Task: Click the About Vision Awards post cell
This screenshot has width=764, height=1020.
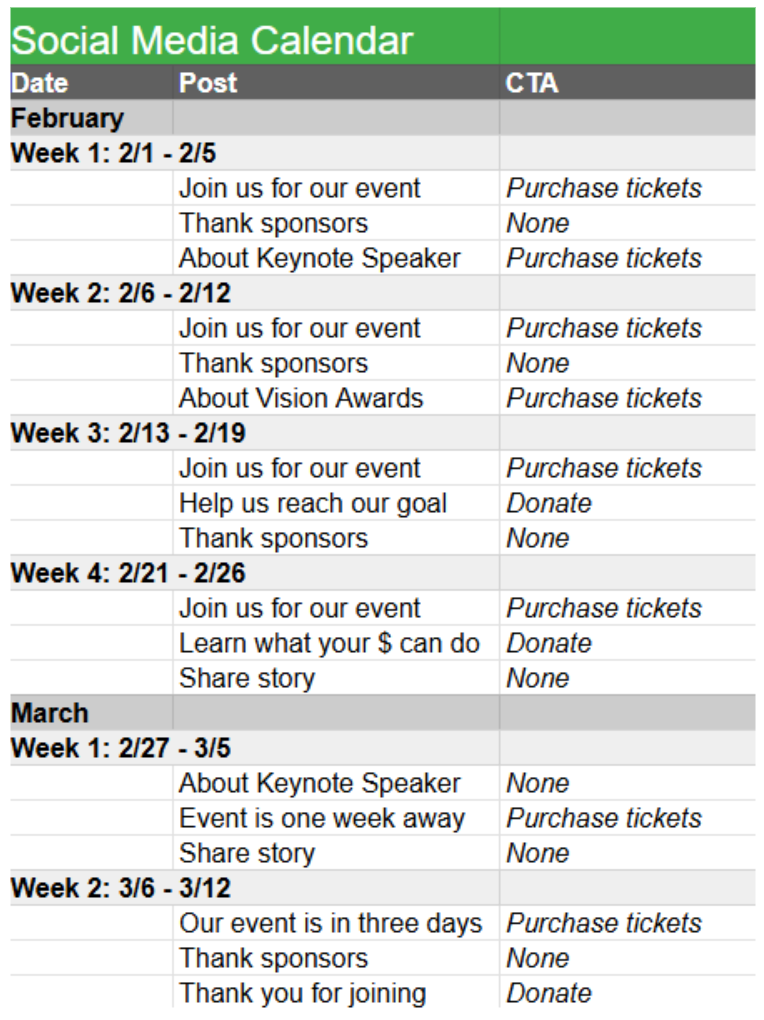Action: 336,398
